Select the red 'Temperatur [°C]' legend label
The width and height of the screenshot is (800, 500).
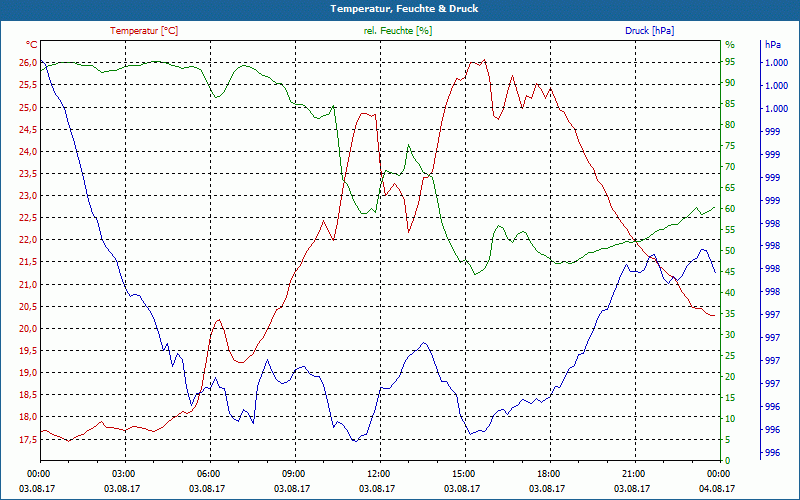click(x=144, y=31)
